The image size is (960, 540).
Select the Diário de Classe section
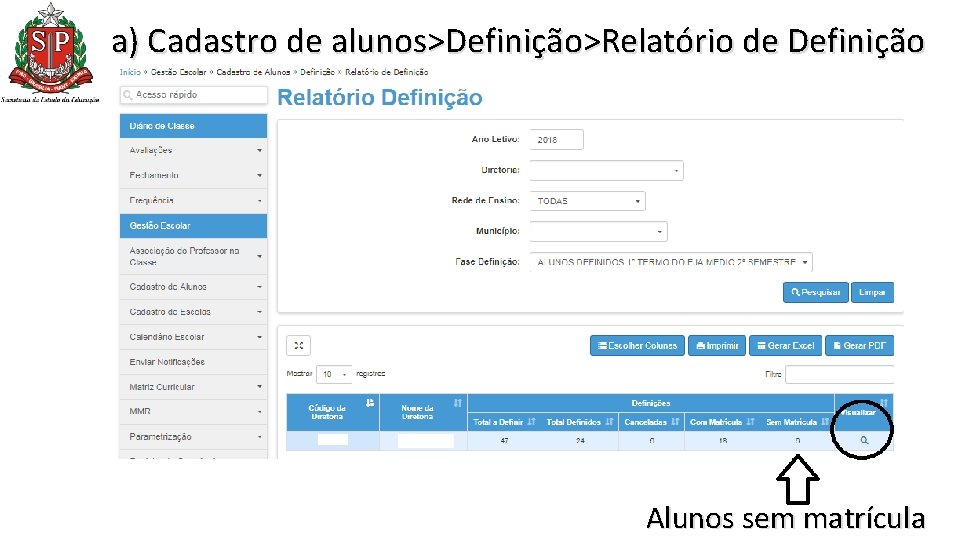coord(193,126)
